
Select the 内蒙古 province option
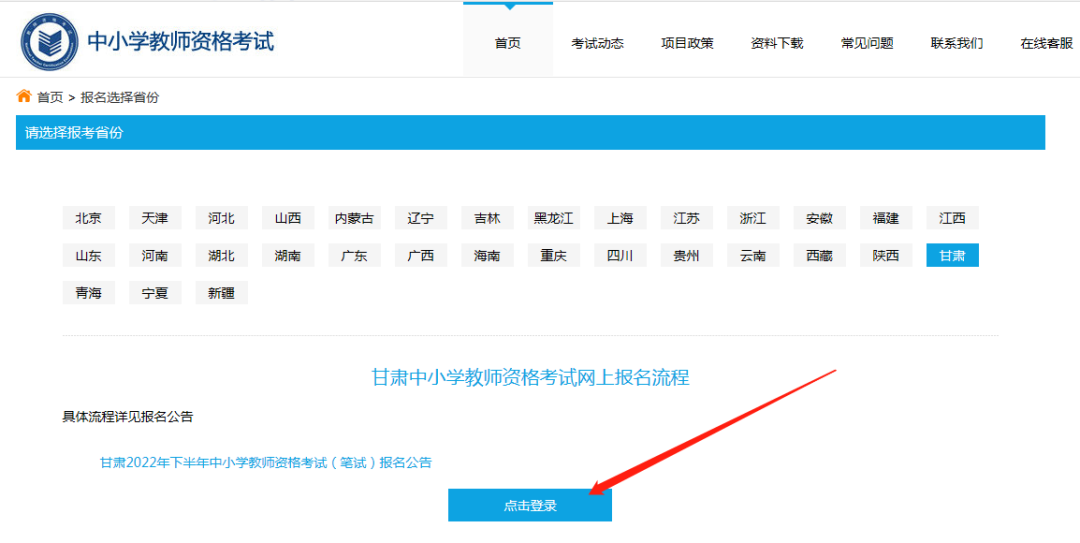pos(354,218)
